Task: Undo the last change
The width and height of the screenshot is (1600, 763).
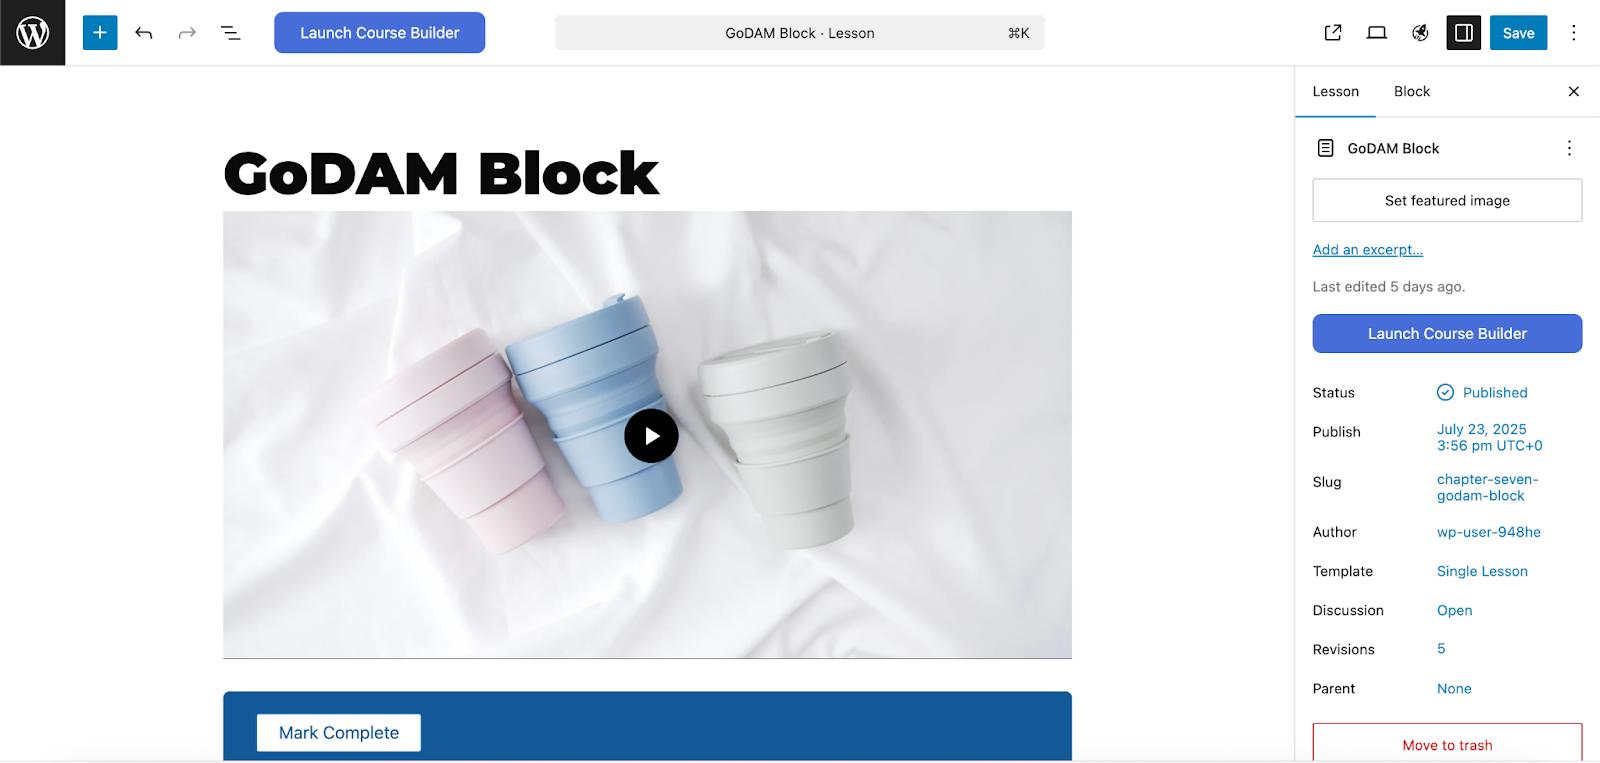Action: point(144,33)
